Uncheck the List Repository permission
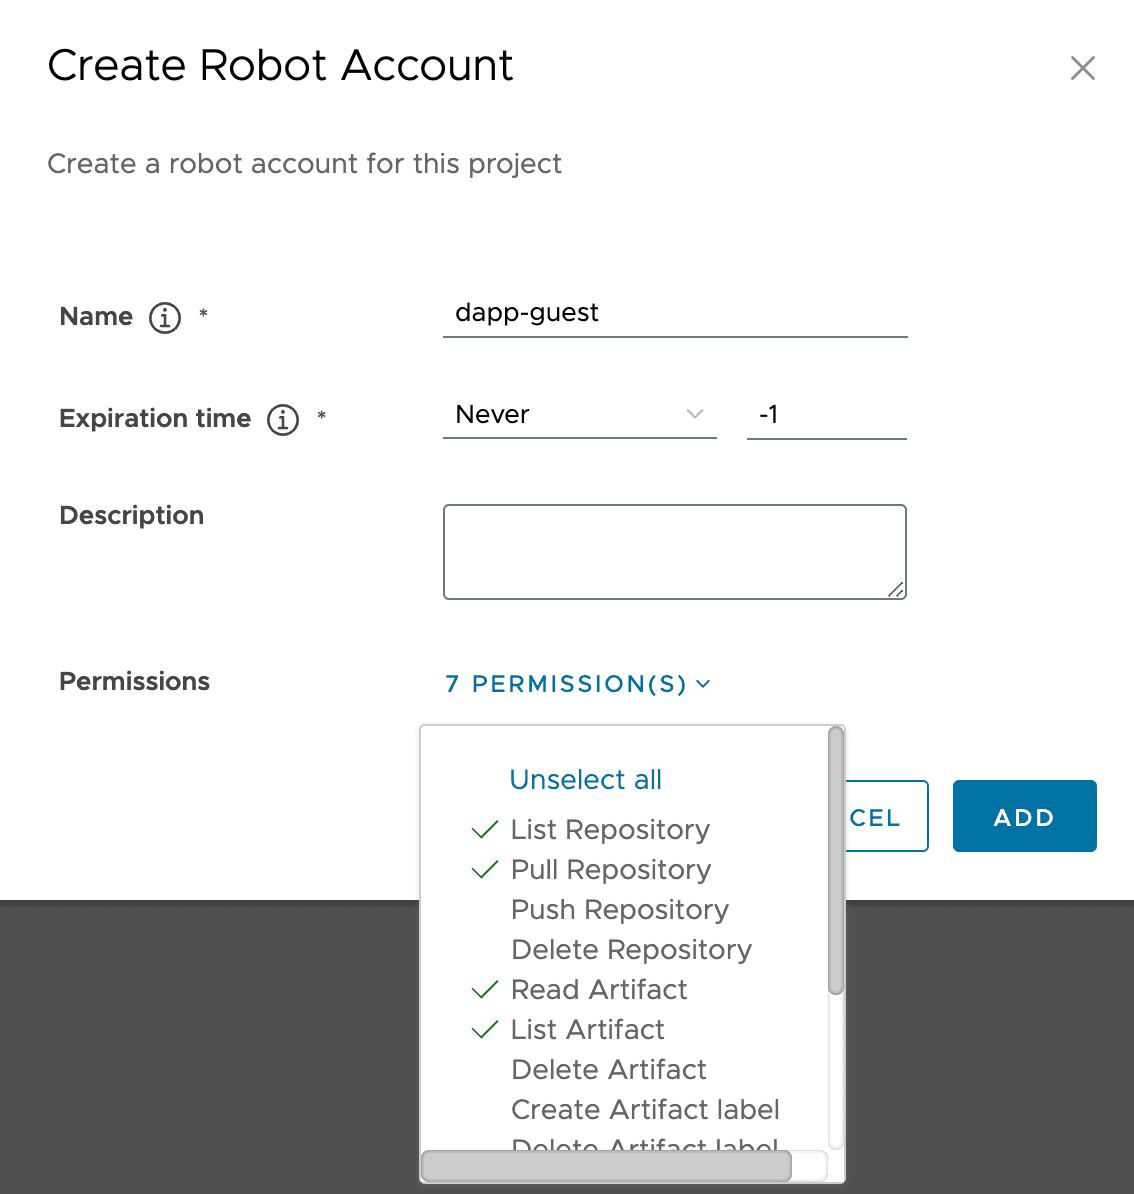This screenshot has height=1194, width=1134. (609, 829)
